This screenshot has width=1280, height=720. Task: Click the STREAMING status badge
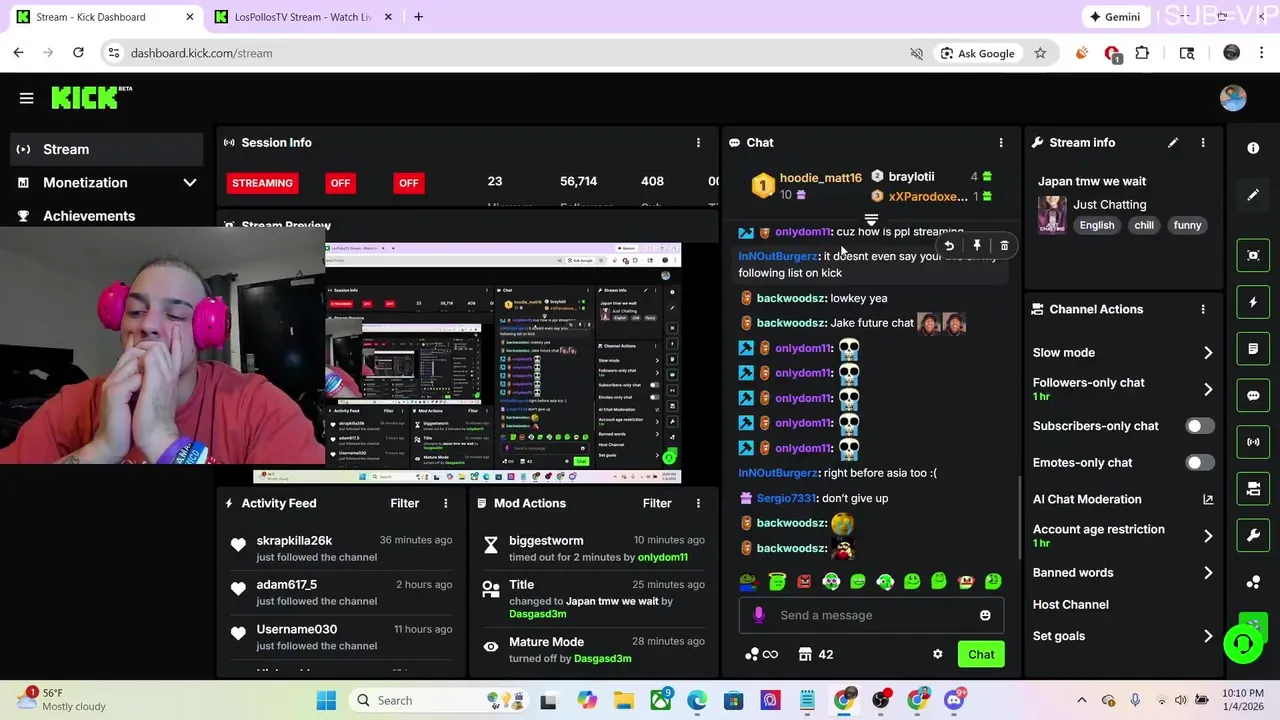(262, 183)
